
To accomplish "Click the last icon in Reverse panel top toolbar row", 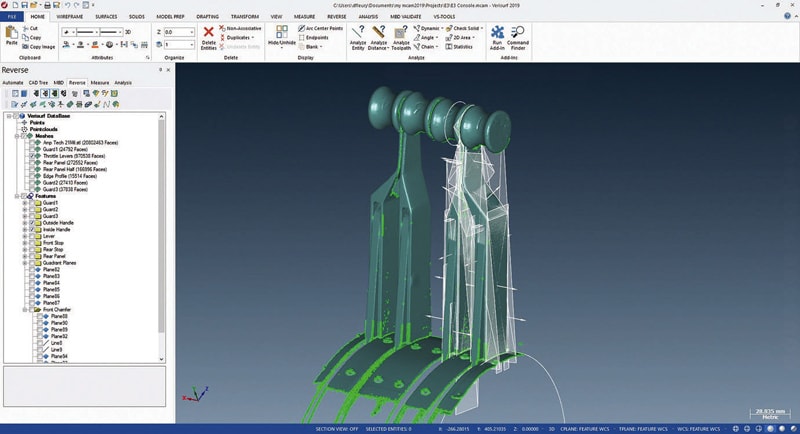I will click(114, 93).
